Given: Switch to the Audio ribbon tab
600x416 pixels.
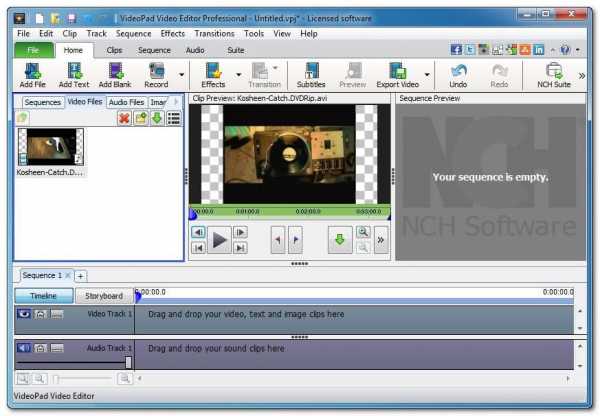Looking at the screenshot, I should click(x=195, y=50).
